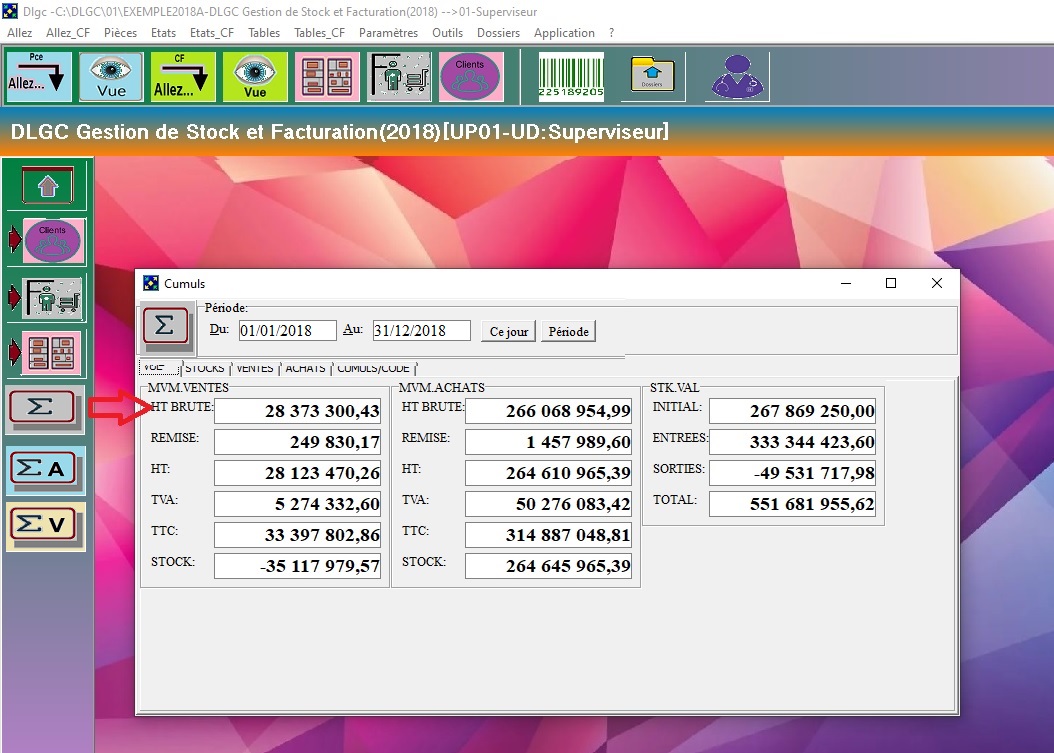Open the Tables menu

264,33
